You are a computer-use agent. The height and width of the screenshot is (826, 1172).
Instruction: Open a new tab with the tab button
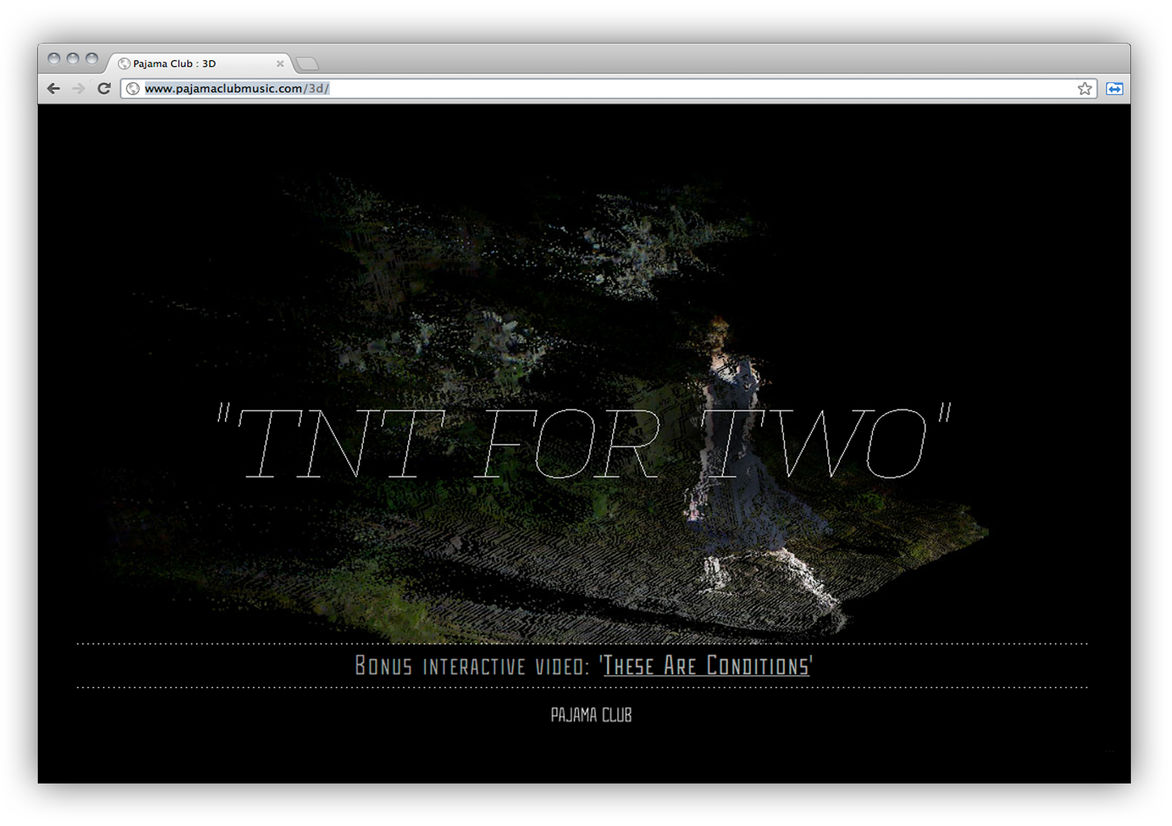pos(307,64)
